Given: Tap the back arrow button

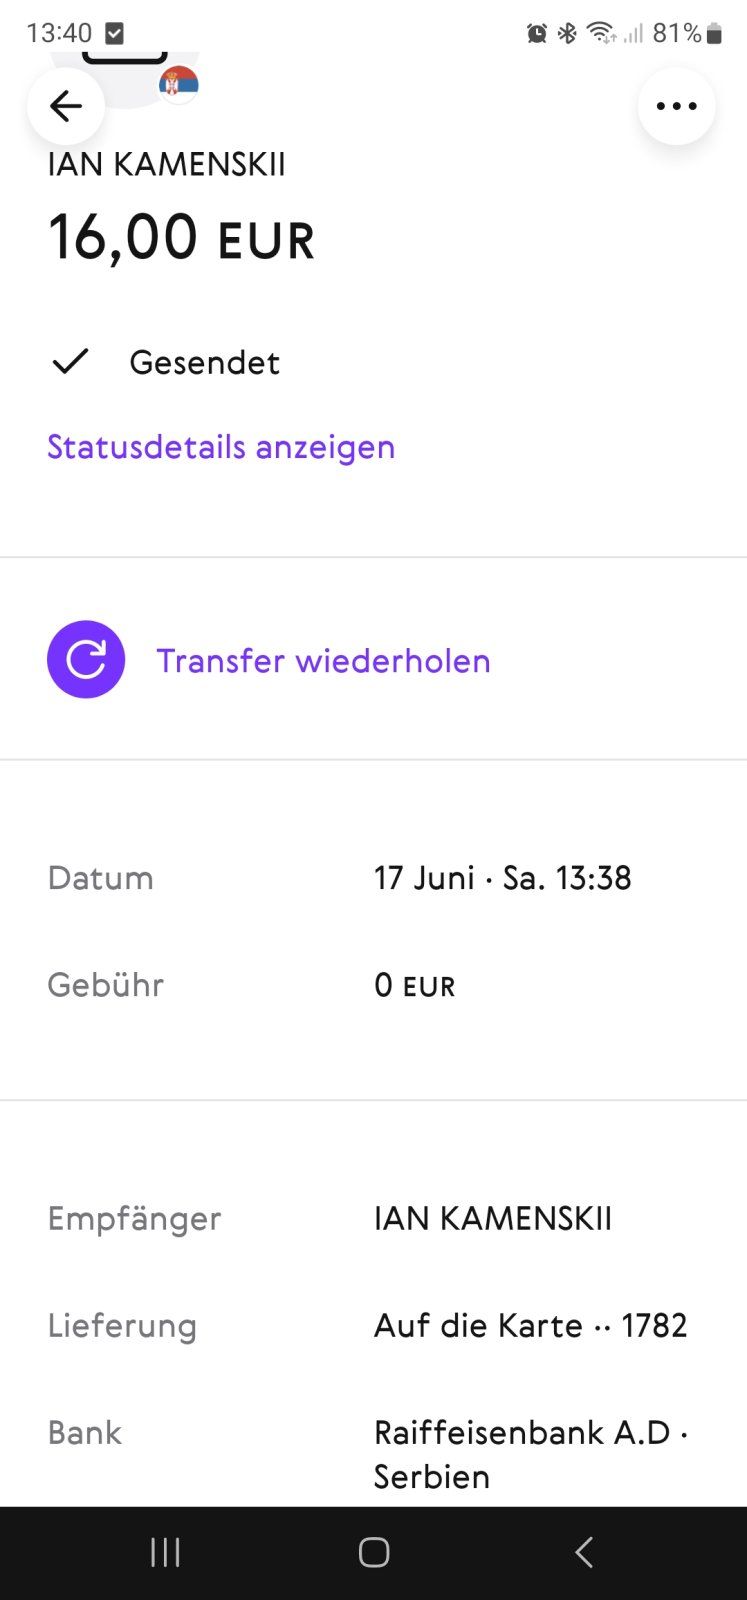Looking at the screenshot, I should pyautogui.click(x=66, y=106).
